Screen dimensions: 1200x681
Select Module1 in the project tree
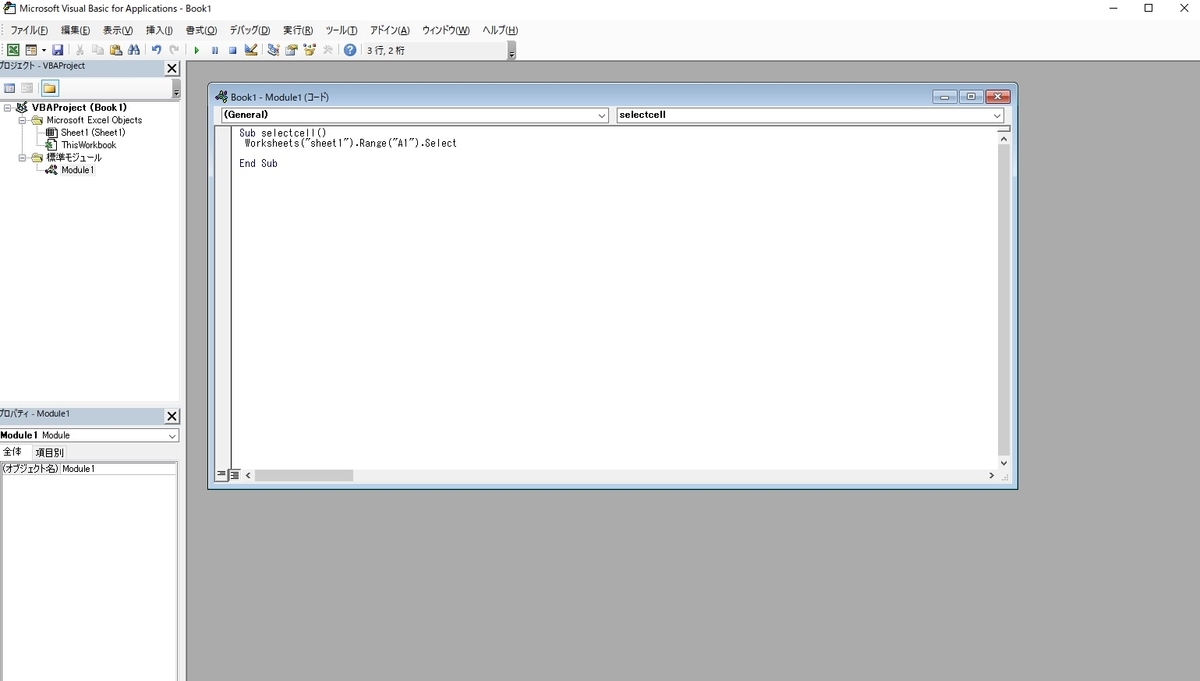[x=77, y=170]
